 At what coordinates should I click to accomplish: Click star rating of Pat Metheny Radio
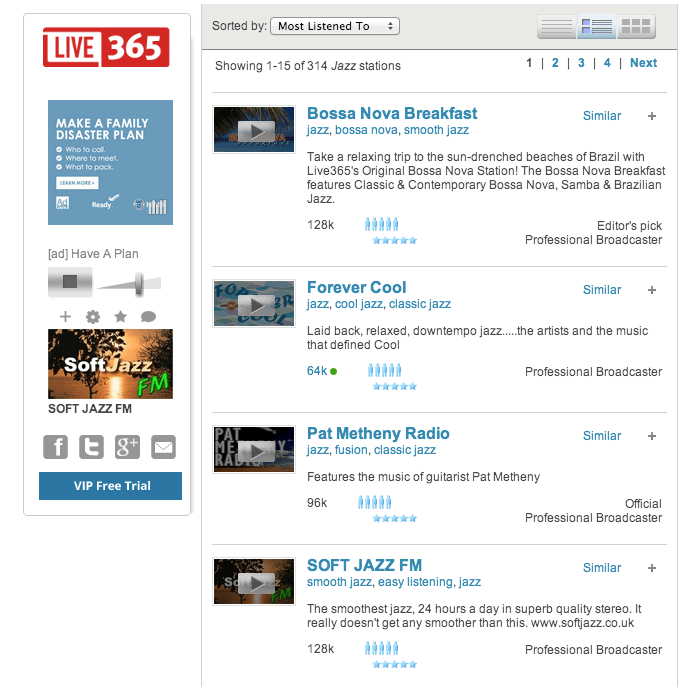tap(394, 519)
